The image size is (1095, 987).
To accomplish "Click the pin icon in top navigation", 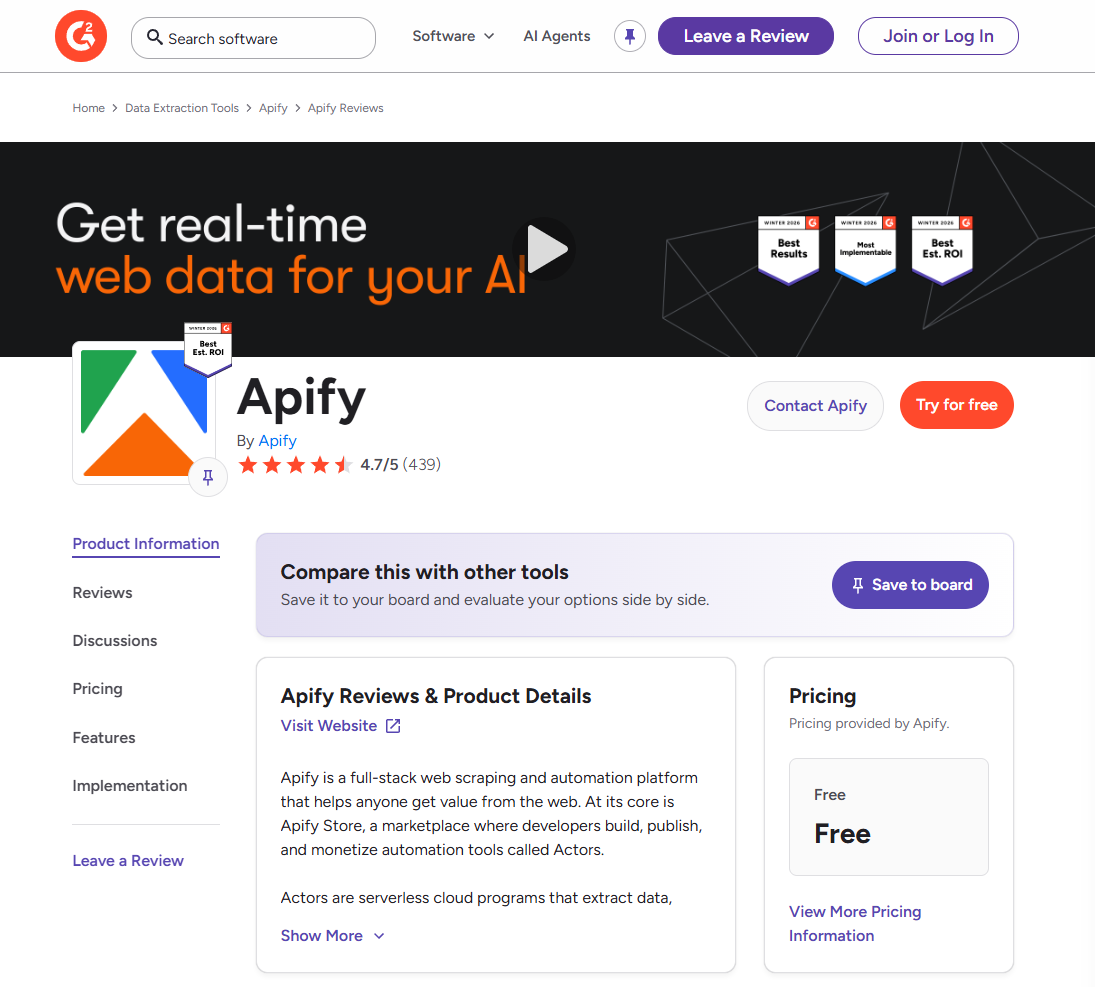I will [x=629, y=36].
